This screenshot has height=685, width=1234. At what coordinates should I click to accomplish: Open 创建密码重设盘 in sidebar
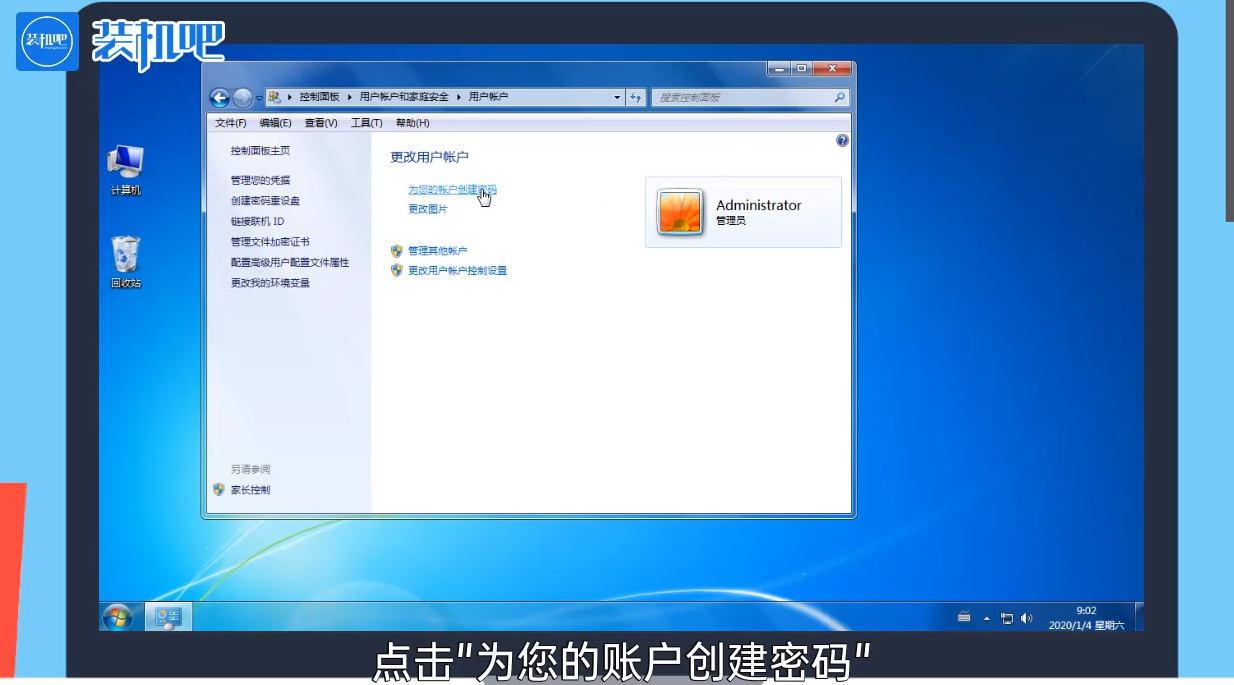(x=265, y=200)
